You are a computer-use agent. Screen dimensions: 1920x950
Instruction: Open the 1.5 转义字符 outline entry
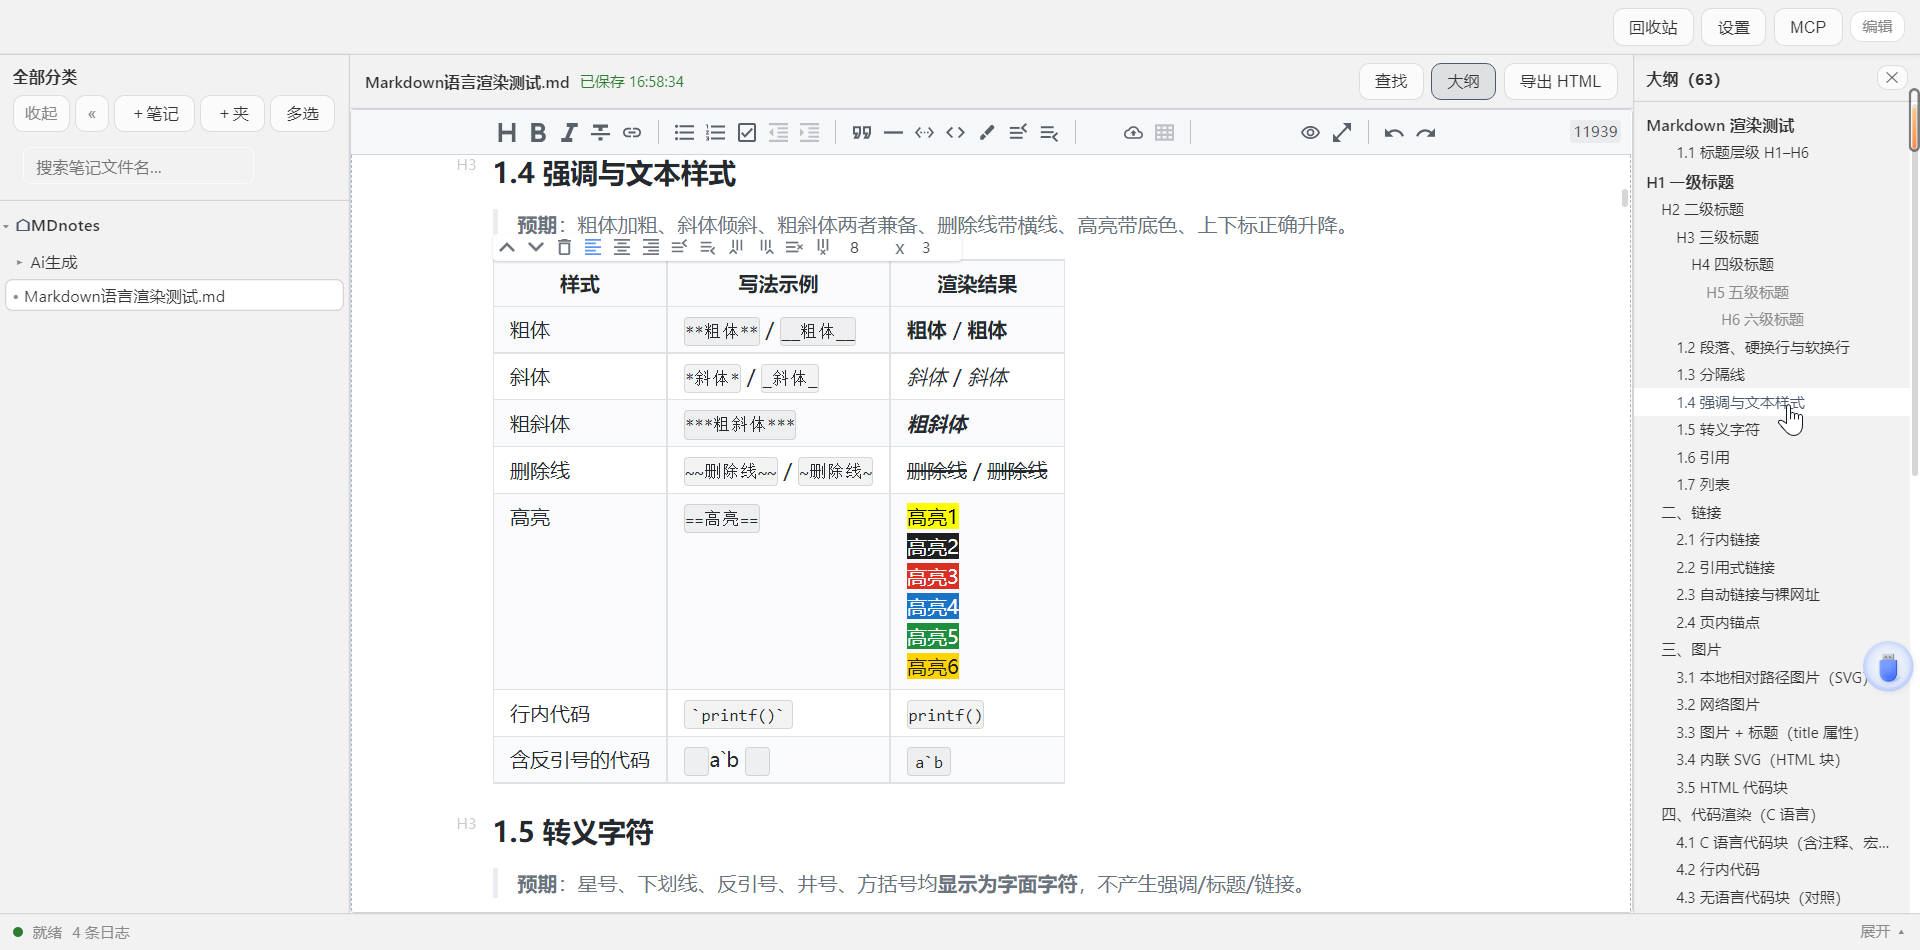click(1717, 430)
